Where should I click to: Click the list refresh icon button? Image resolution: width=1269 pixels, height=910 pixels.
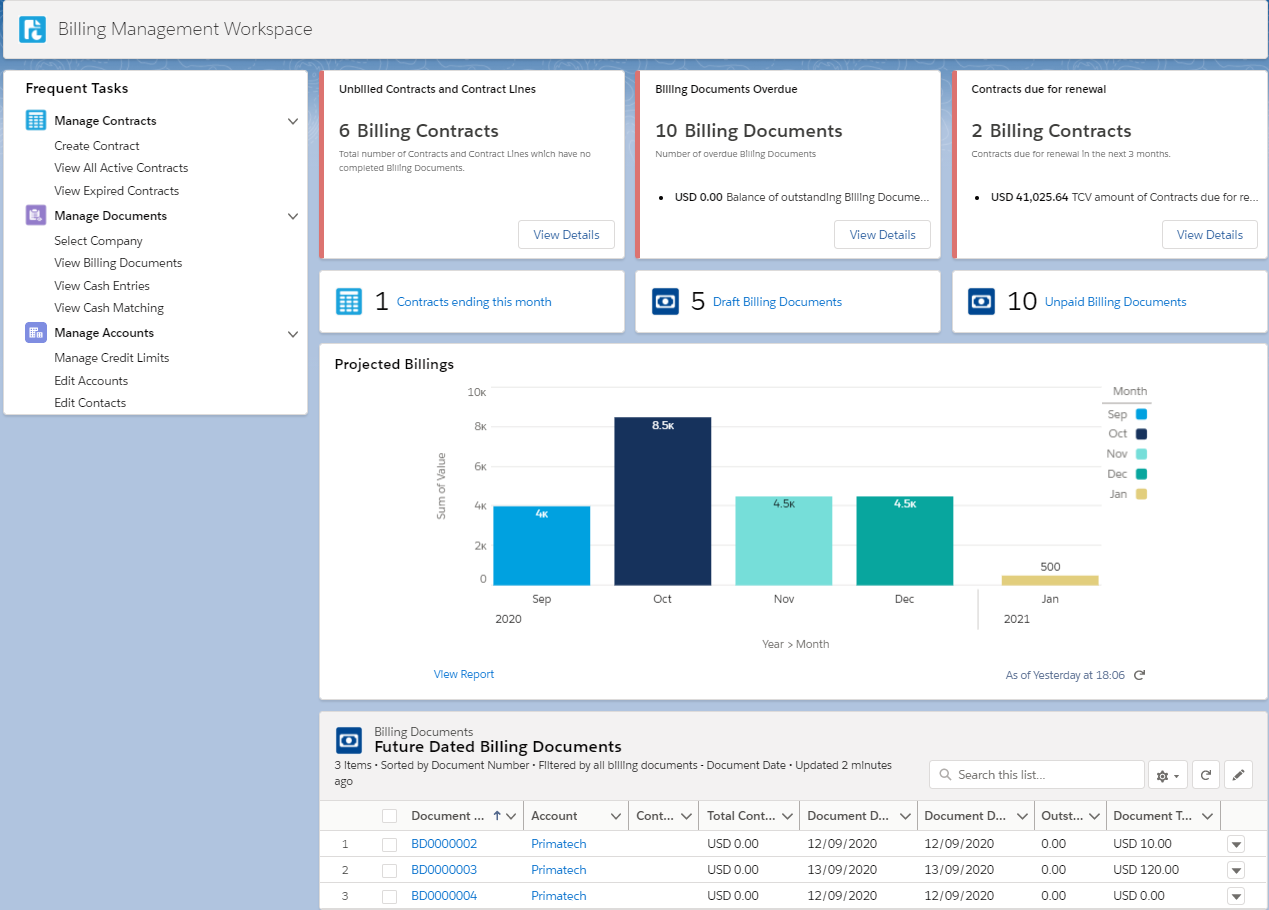pyautogui.click(x=1207, y=775)
